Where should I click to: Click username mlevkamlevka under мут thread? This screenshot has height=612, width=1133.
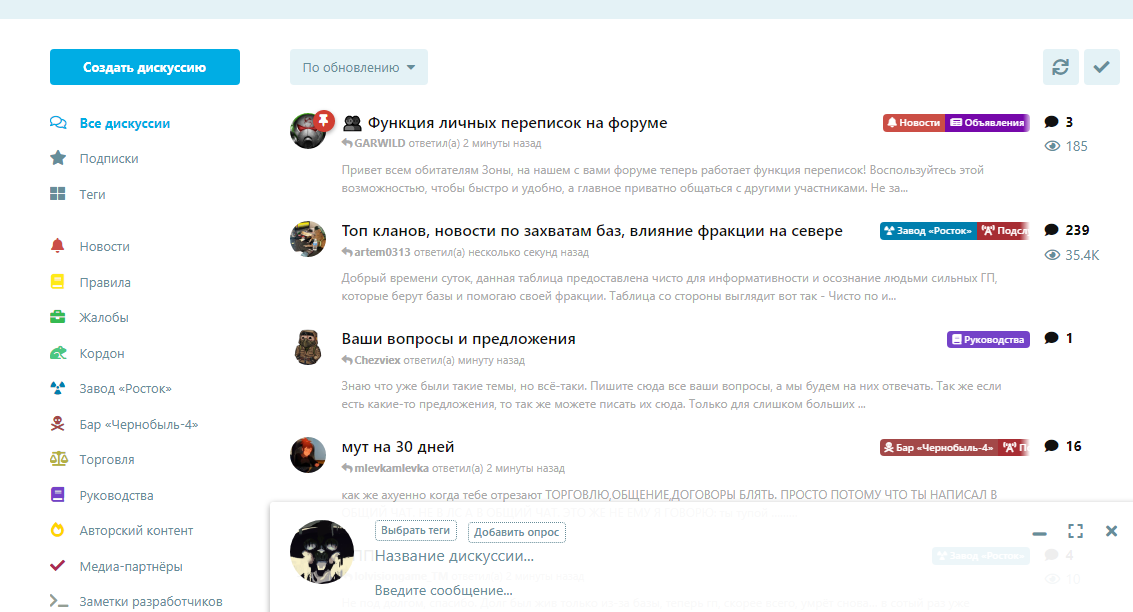(391, 468)
